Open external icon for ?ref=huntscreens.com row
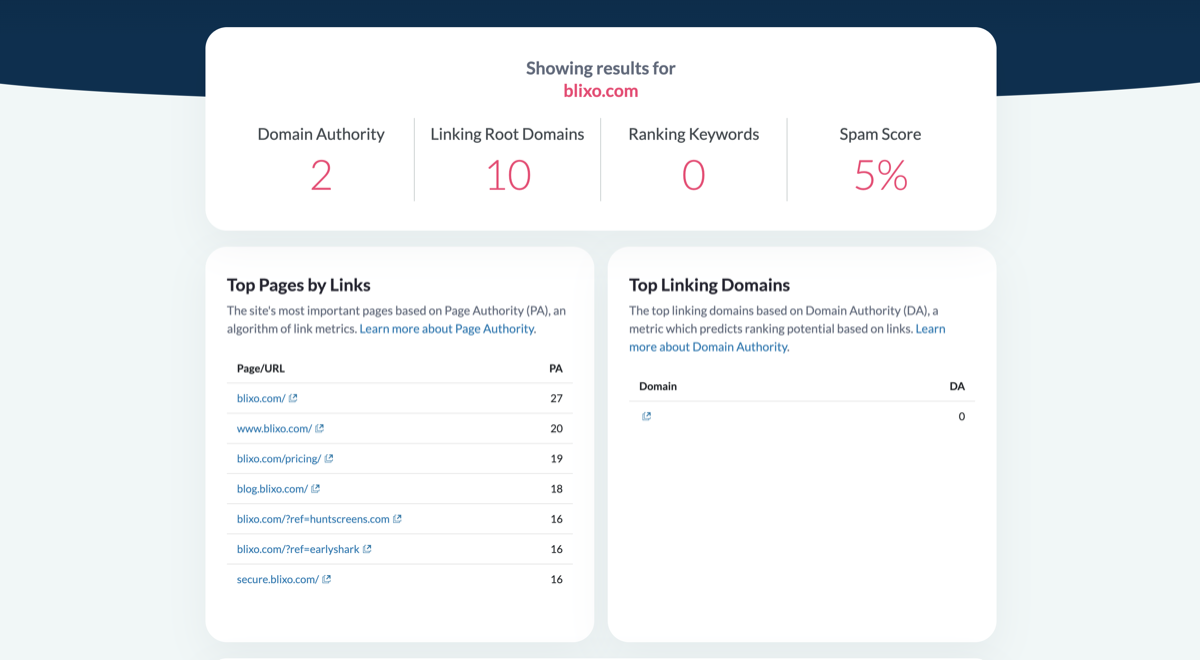The image size is (1200, 660). click(x=397, y=519)
